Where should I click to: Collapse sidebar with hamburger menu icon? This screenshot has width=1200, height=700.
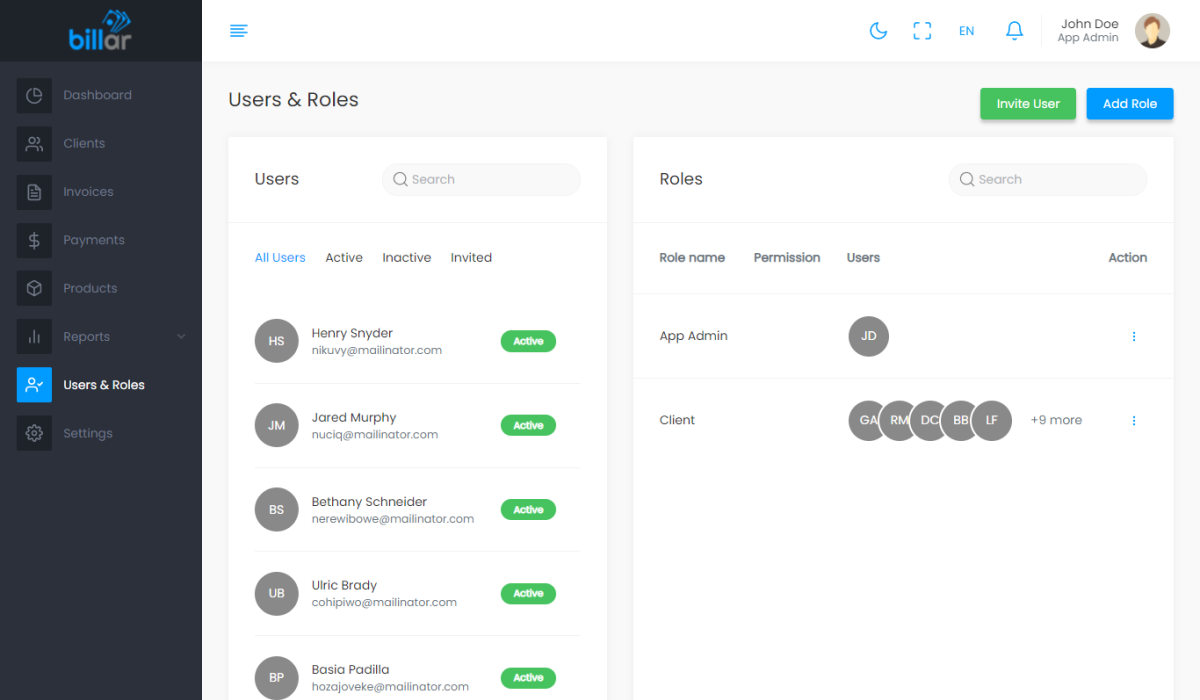238,31
